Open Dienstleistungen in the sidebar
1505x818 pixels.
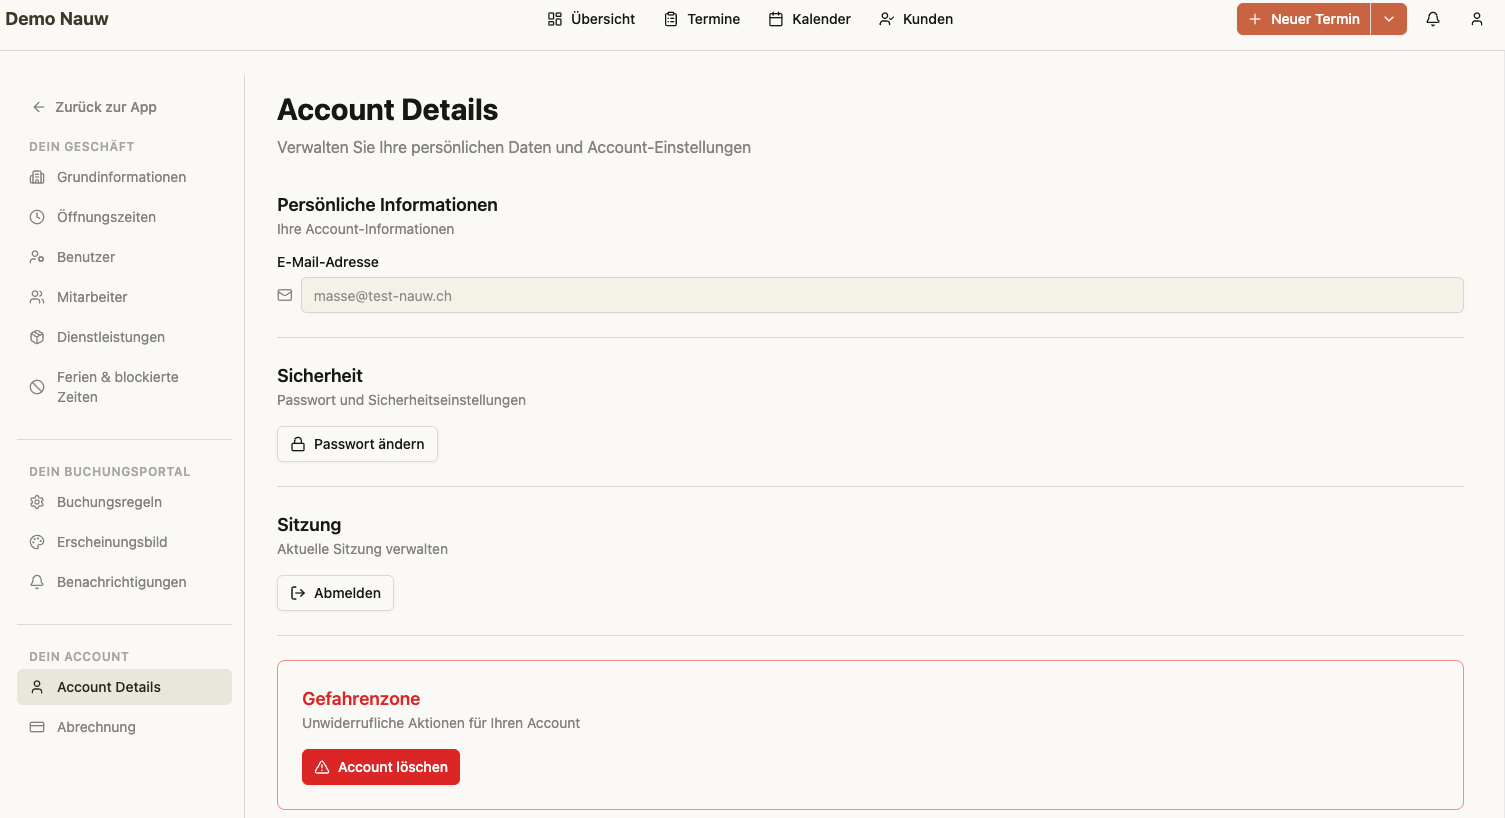coord(124,337)
